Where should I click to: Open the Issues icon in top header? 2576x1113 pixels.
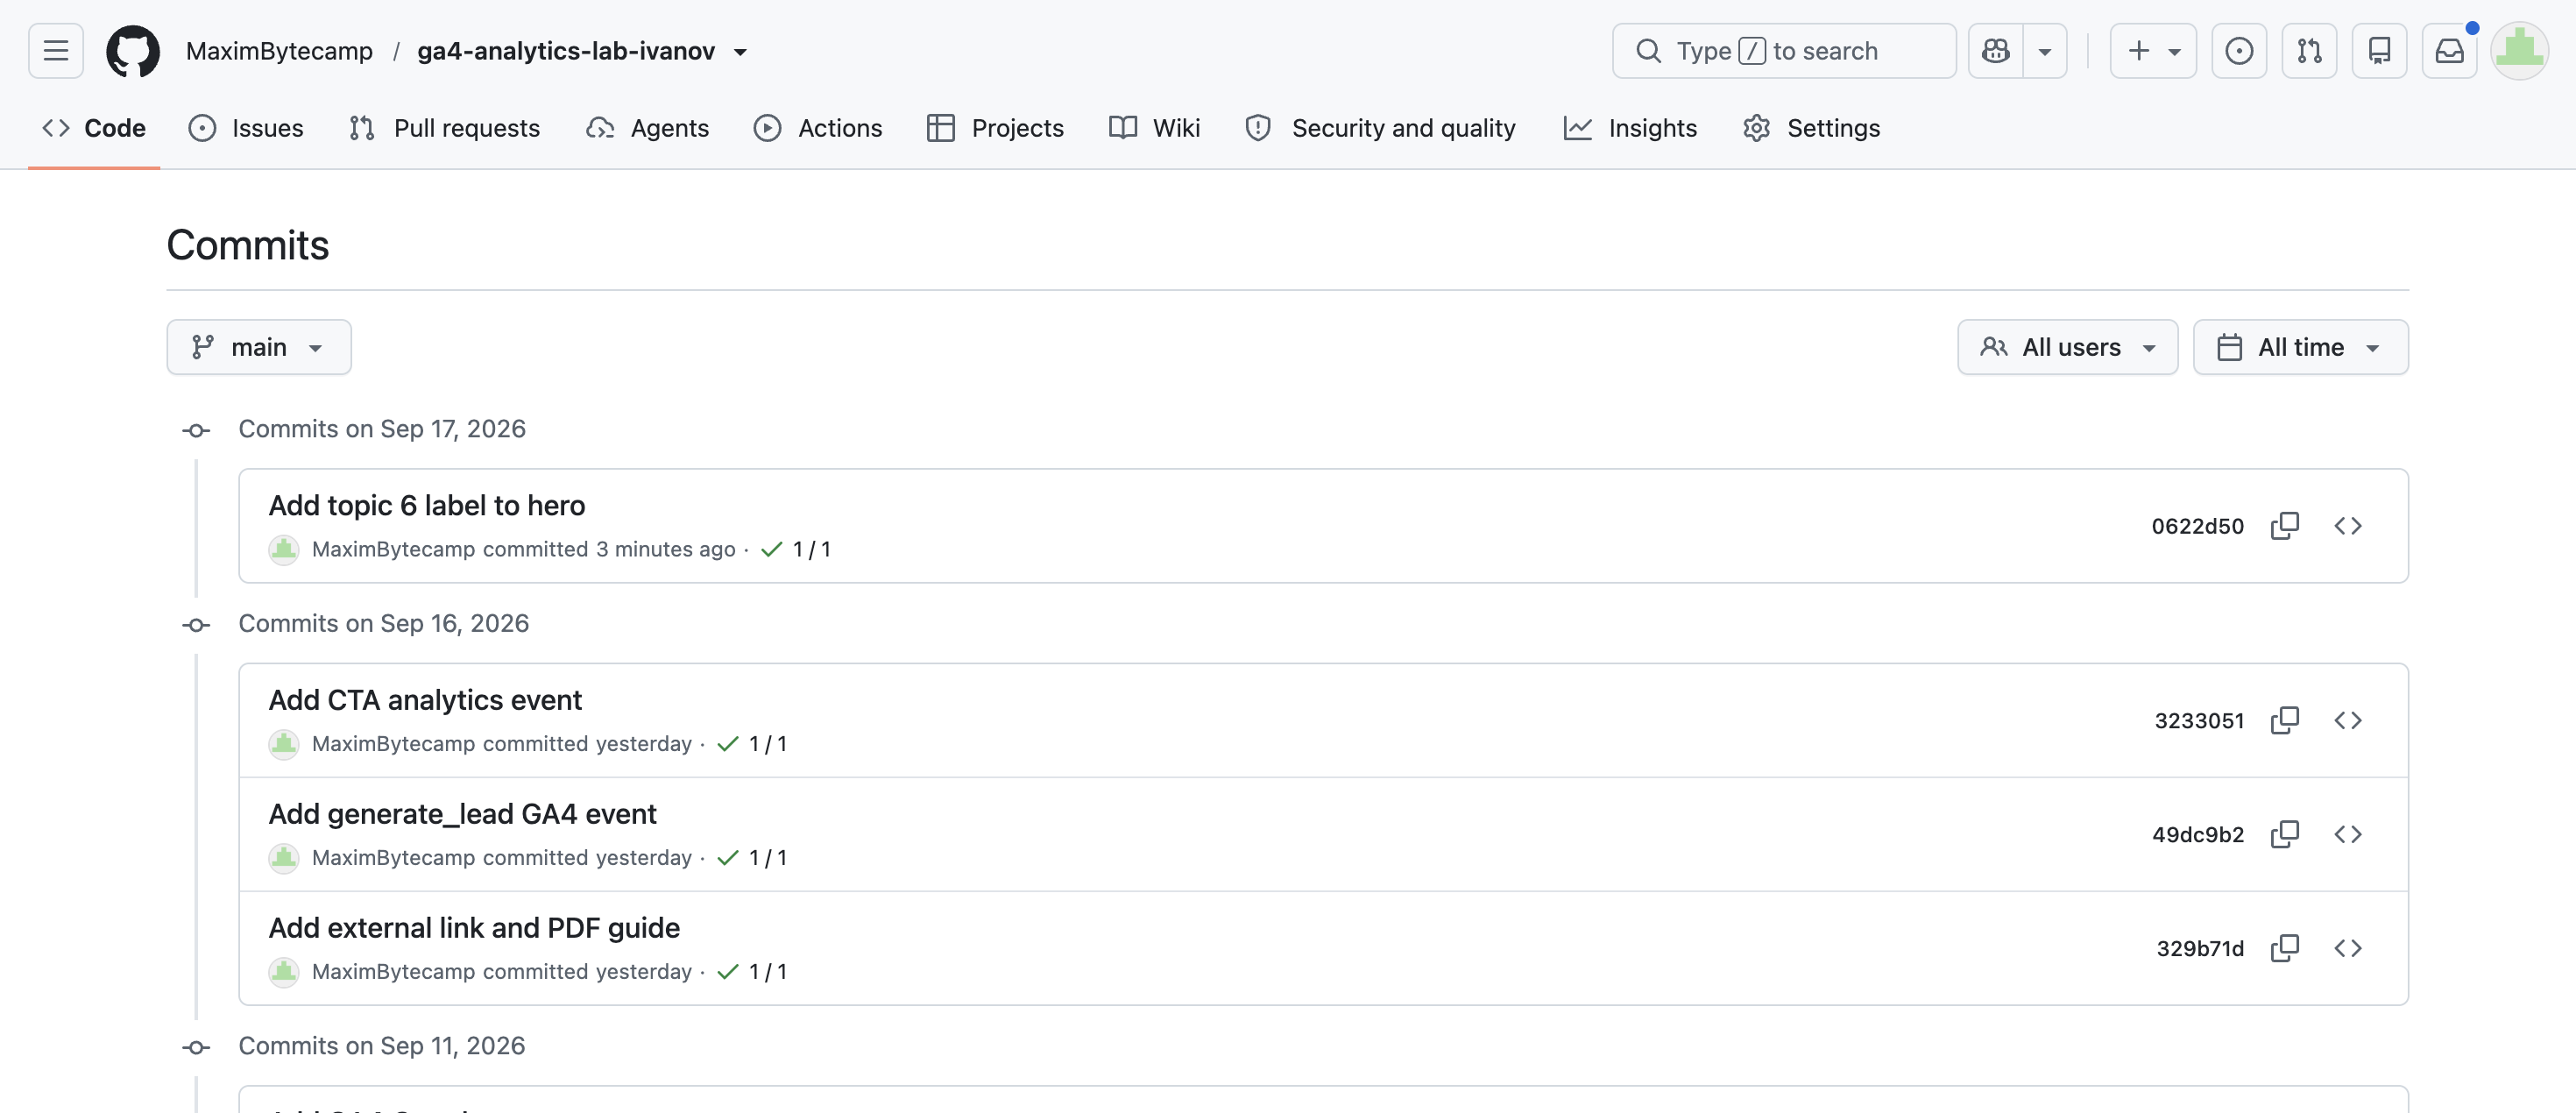2239,51
